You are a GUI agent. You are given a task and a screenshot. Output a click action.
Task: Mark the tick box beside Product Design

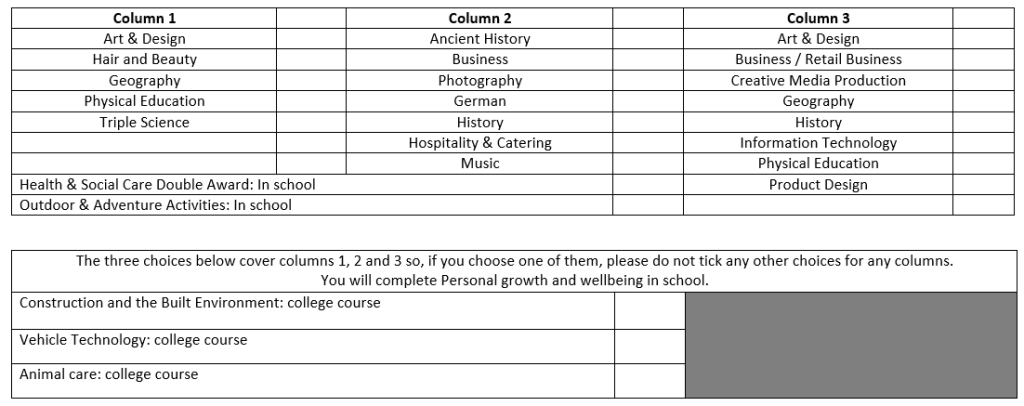pos(984,184)
